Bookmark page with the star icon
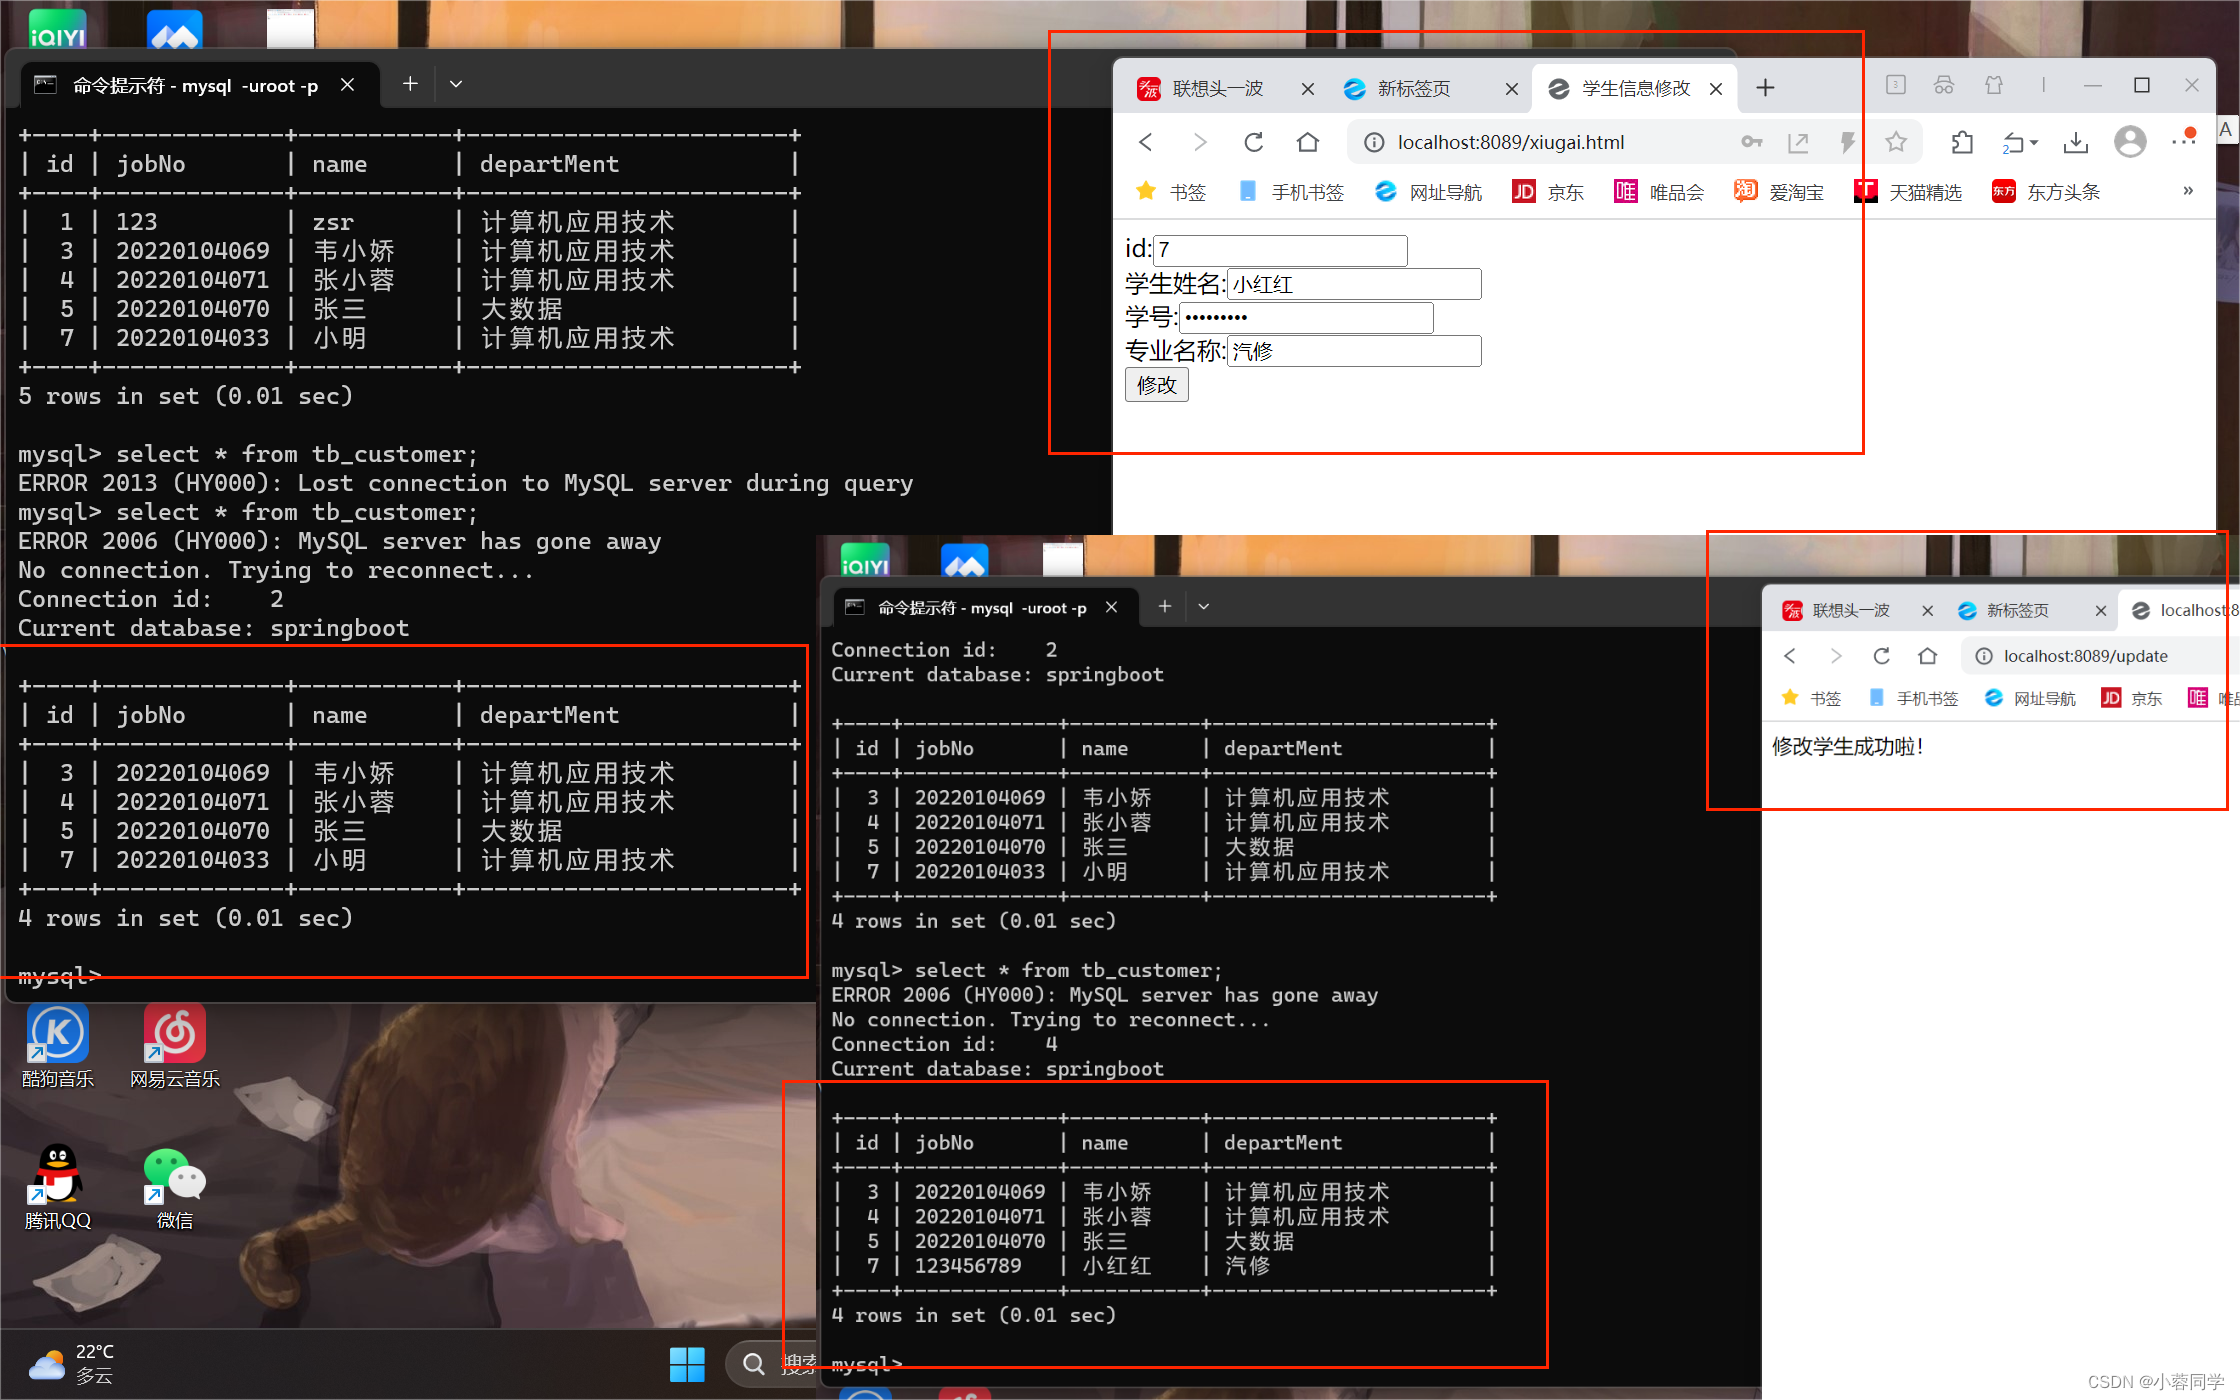This screenshot has width=2240, height=1400. pyautogui.click(x=1895, y=142)
